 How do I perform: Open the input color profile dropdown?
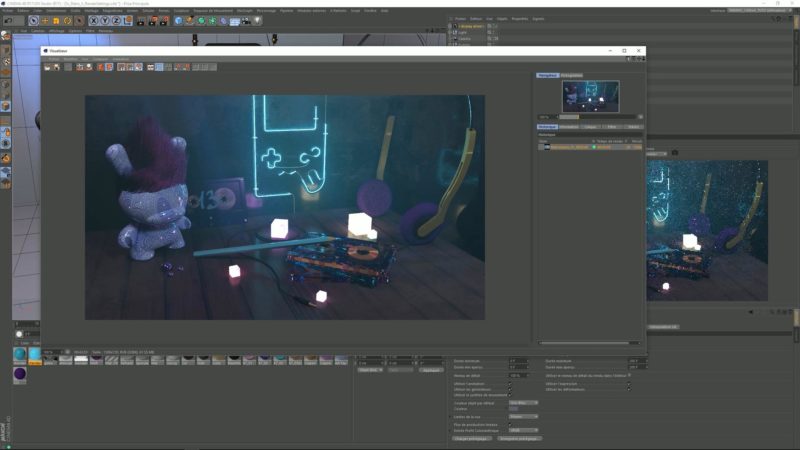point(523,430)
